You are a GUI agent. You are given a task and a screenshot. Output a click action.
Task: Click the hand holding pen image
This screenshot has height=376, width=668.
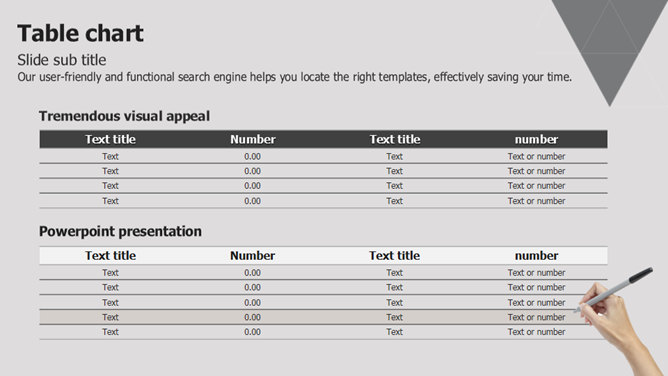618,321
